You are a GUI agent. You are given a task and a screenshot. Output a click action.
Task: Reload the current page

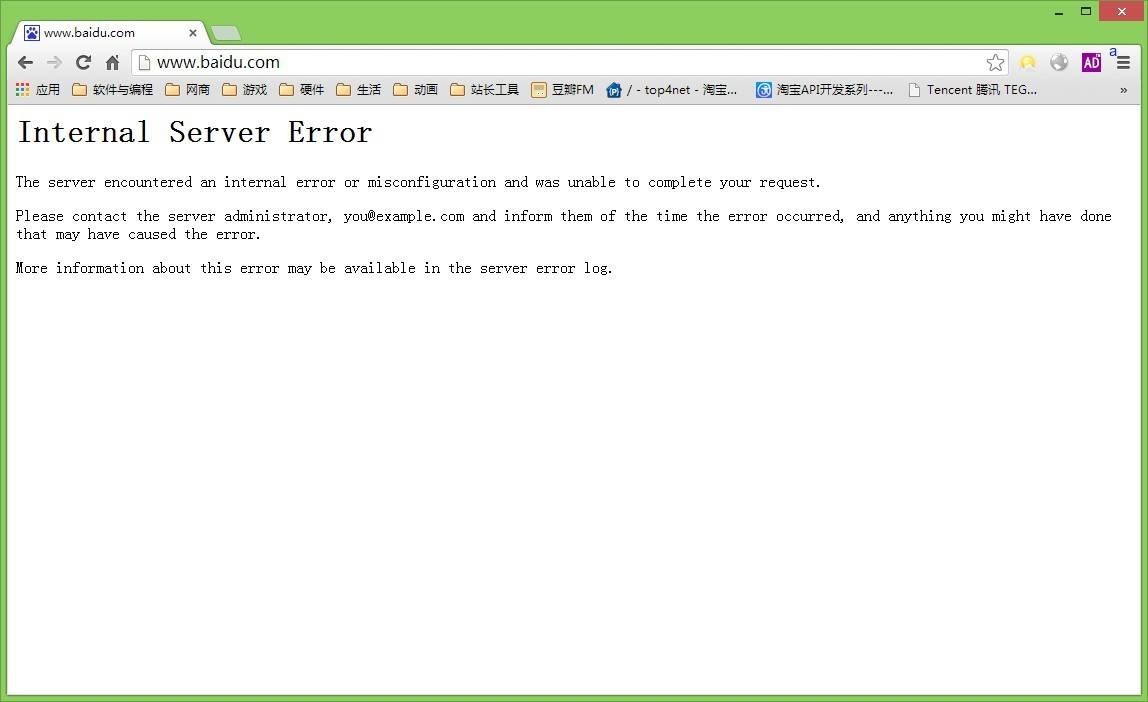tap(83, 62)
